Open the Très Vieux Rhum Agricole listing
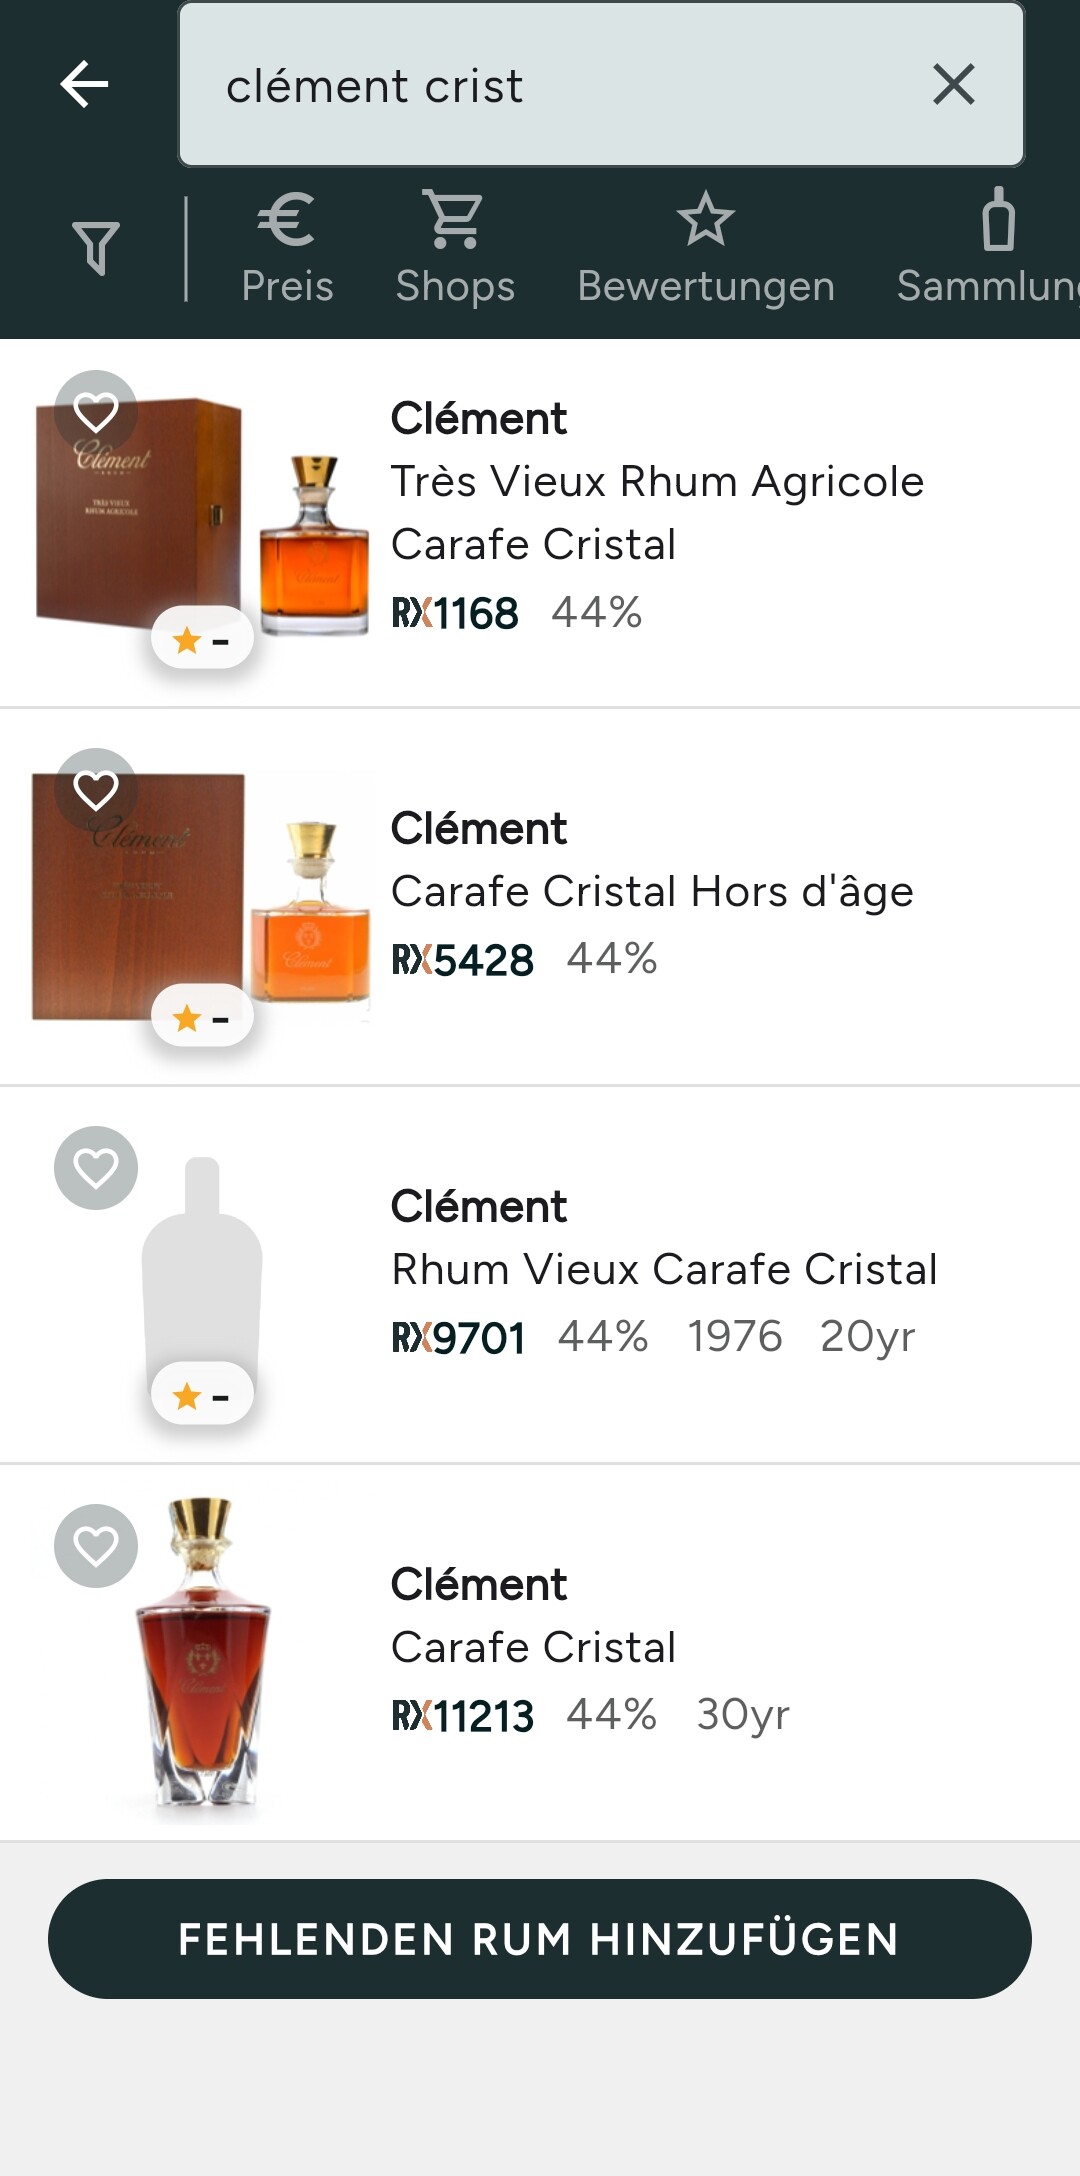Screen dimensions: 1080x2176 coord(656,512)
